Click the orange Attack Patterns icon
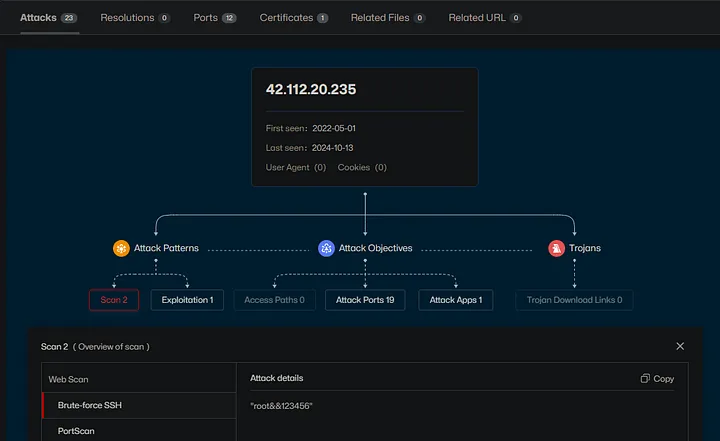Image resolution: width=720 pixels, height=441 pixels. [x=121, y=249]
